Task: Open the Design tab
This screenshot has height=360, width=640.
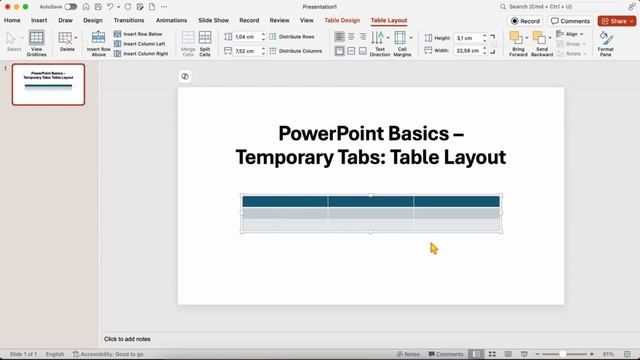Action: click(x=93, y=20)
